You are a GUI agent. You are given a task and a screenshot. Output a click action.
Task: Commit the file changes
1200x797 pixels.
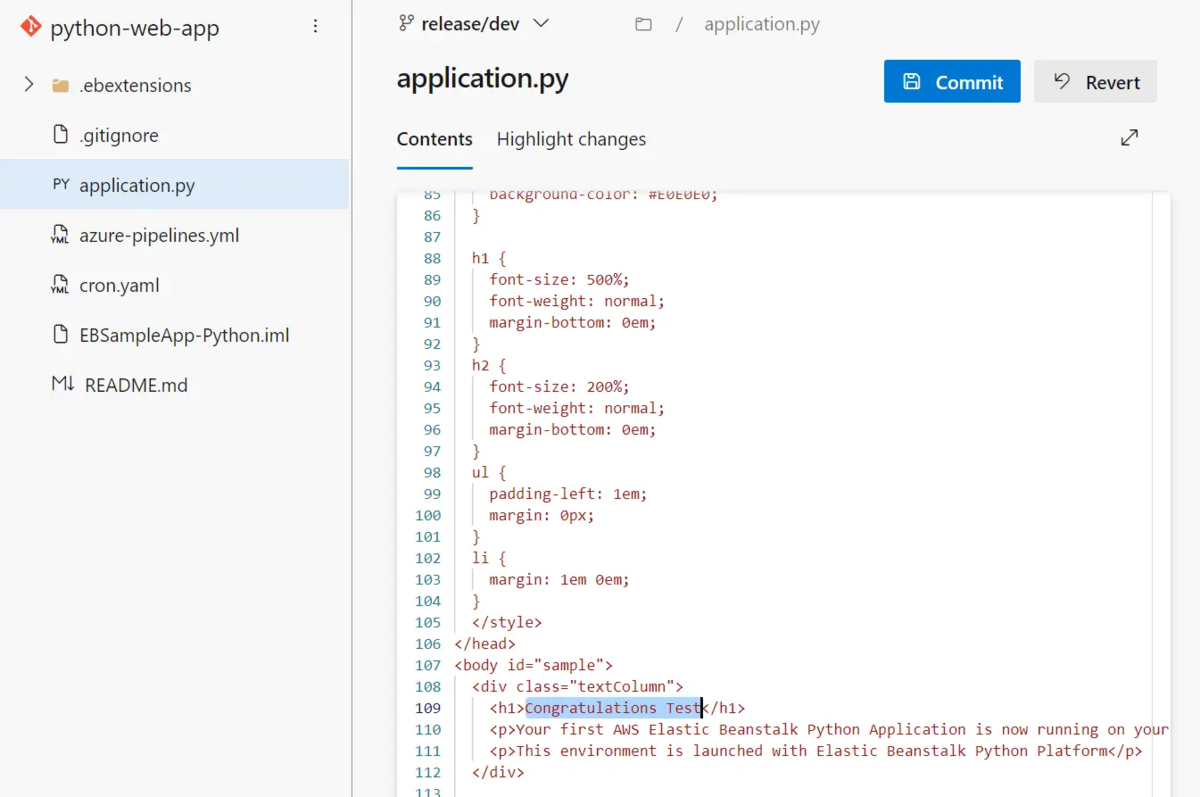click(952, 82)
